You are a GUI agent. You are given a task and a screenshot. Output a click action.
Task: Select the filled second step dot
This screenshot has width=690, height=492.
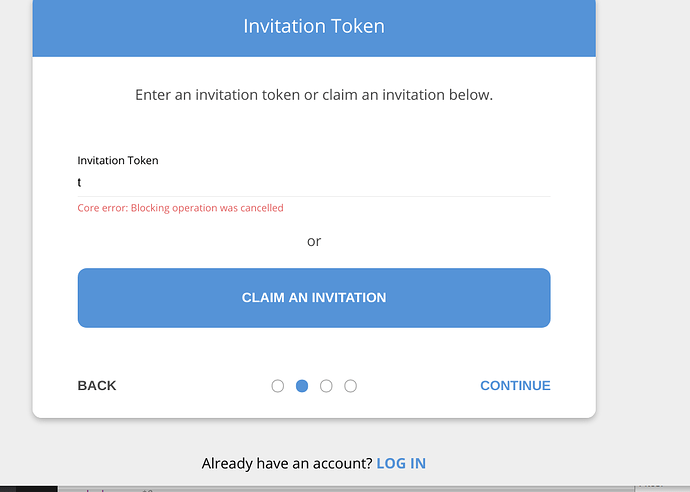tap(302, 386)
